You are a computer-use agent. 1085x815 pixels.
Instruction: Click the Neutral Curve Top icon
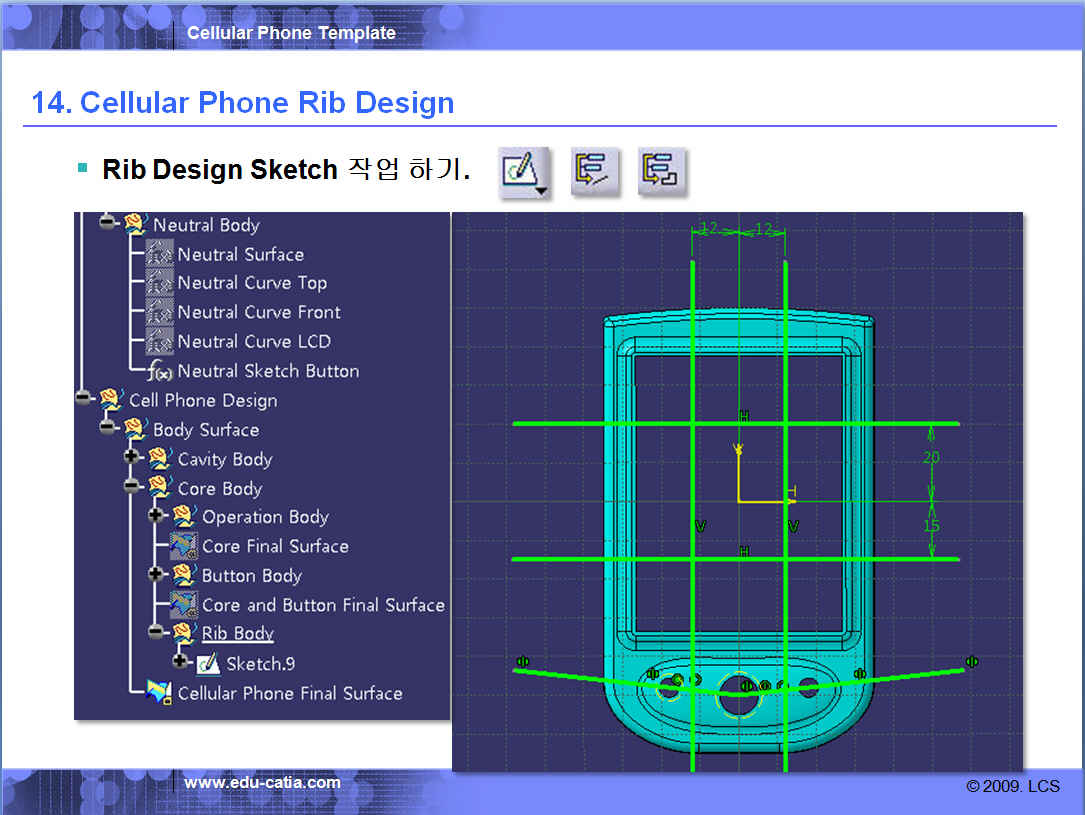tap(160, 282)
